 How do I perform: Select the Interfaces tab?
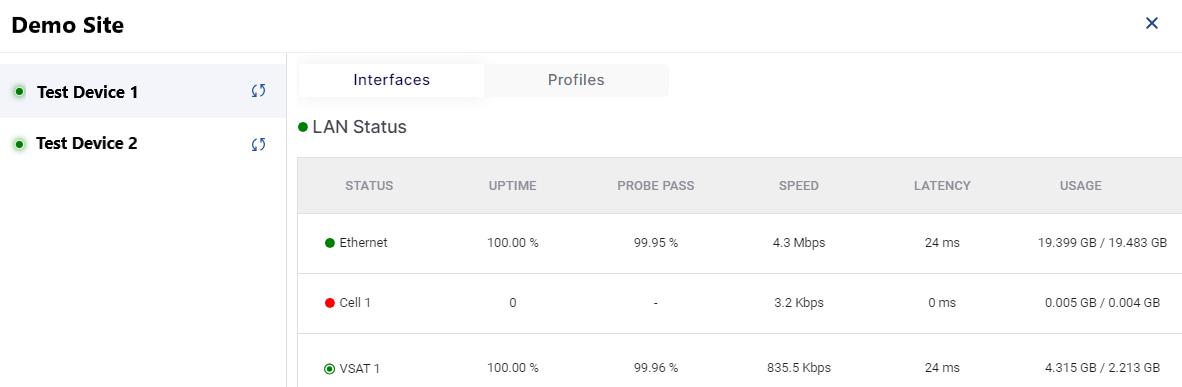[x=392, y=80]
